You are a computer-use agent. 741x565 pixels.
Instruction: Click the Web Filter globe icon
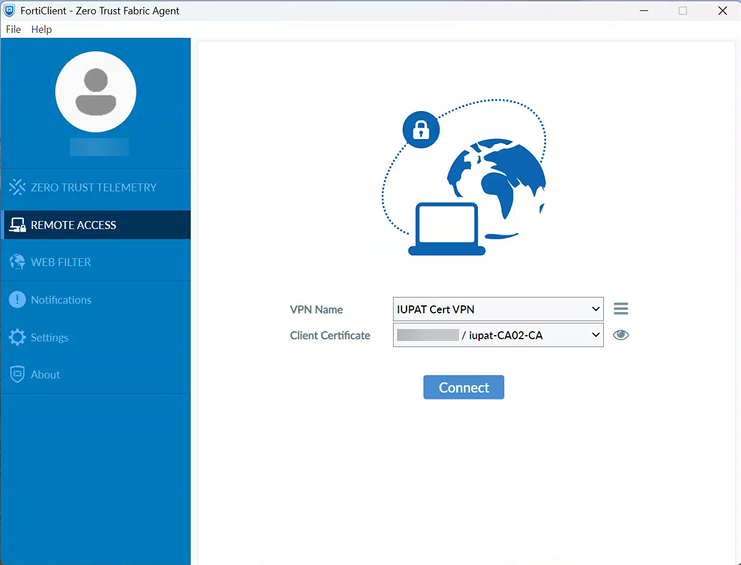pos(17,262)
